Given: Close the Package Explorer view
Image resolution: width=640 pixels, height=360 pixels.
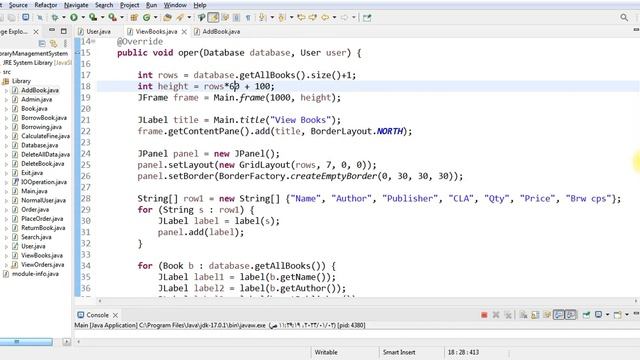Looking at the screenshot, I should pos(36,31).
